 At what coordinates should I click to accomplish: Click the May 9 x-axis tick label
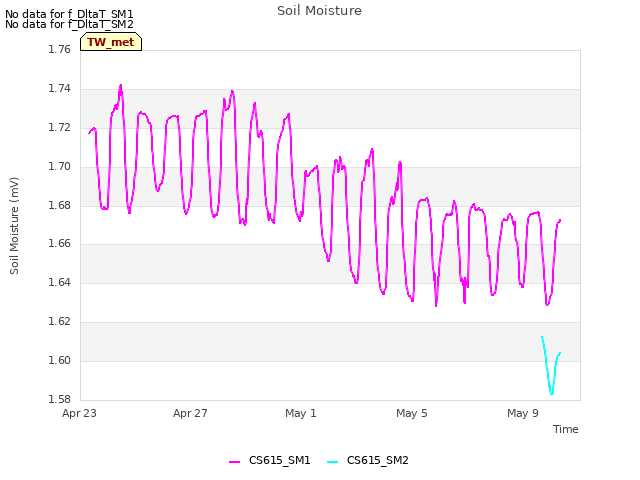523,413
